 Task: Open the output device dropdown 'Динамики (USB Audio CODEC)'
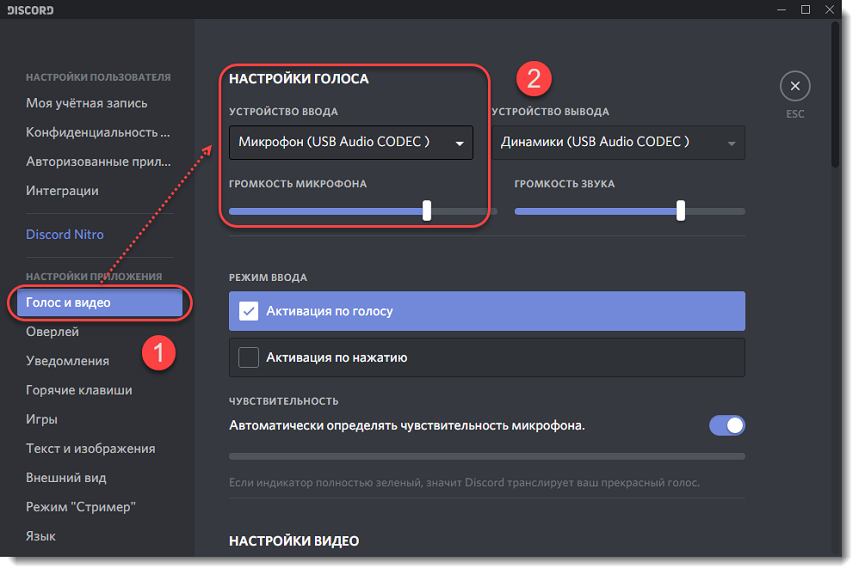pyautogui.click(x=618, y=142)
